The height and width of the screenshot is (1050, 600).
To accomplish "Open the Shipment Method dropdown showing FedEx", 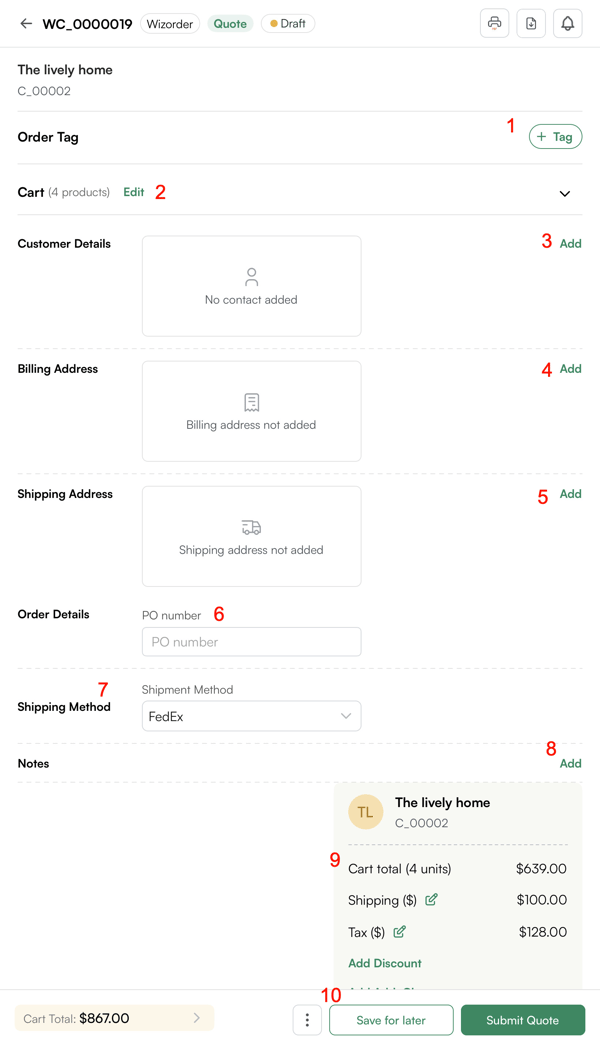I will tap(251, 716).
